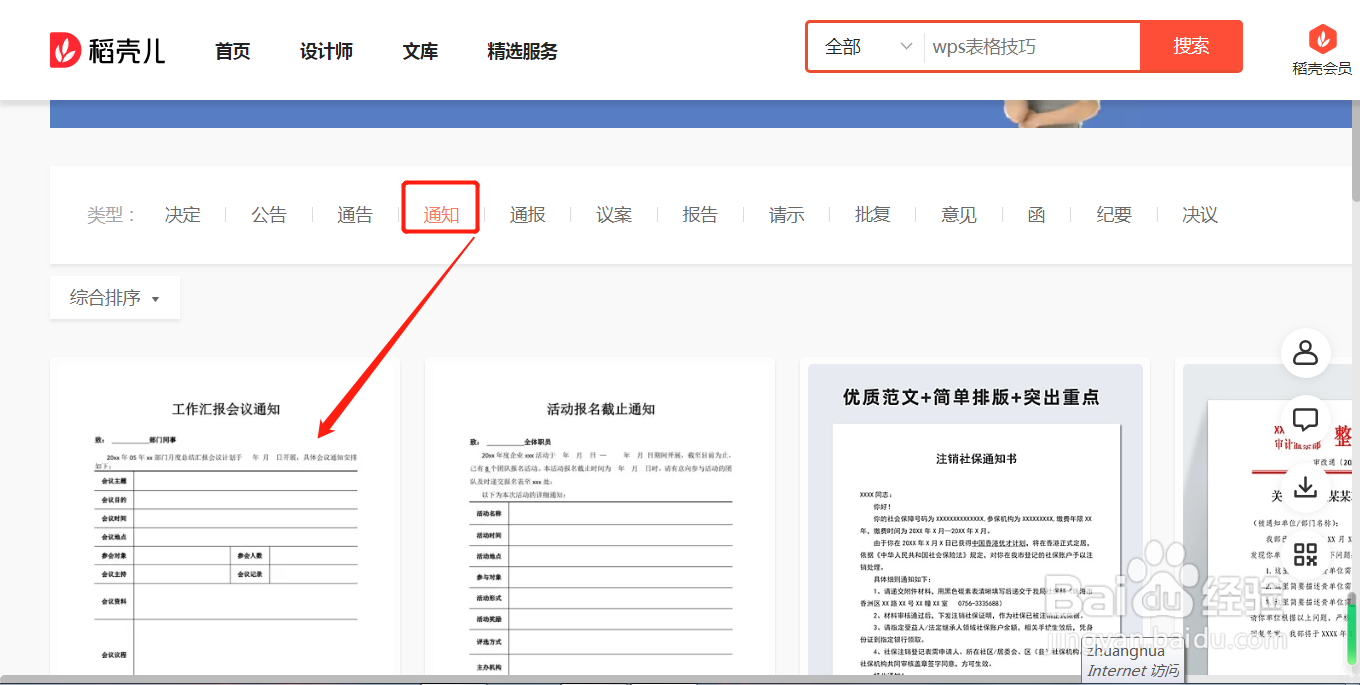
Task: Filter by type 公告
Action: pos(269,215)
